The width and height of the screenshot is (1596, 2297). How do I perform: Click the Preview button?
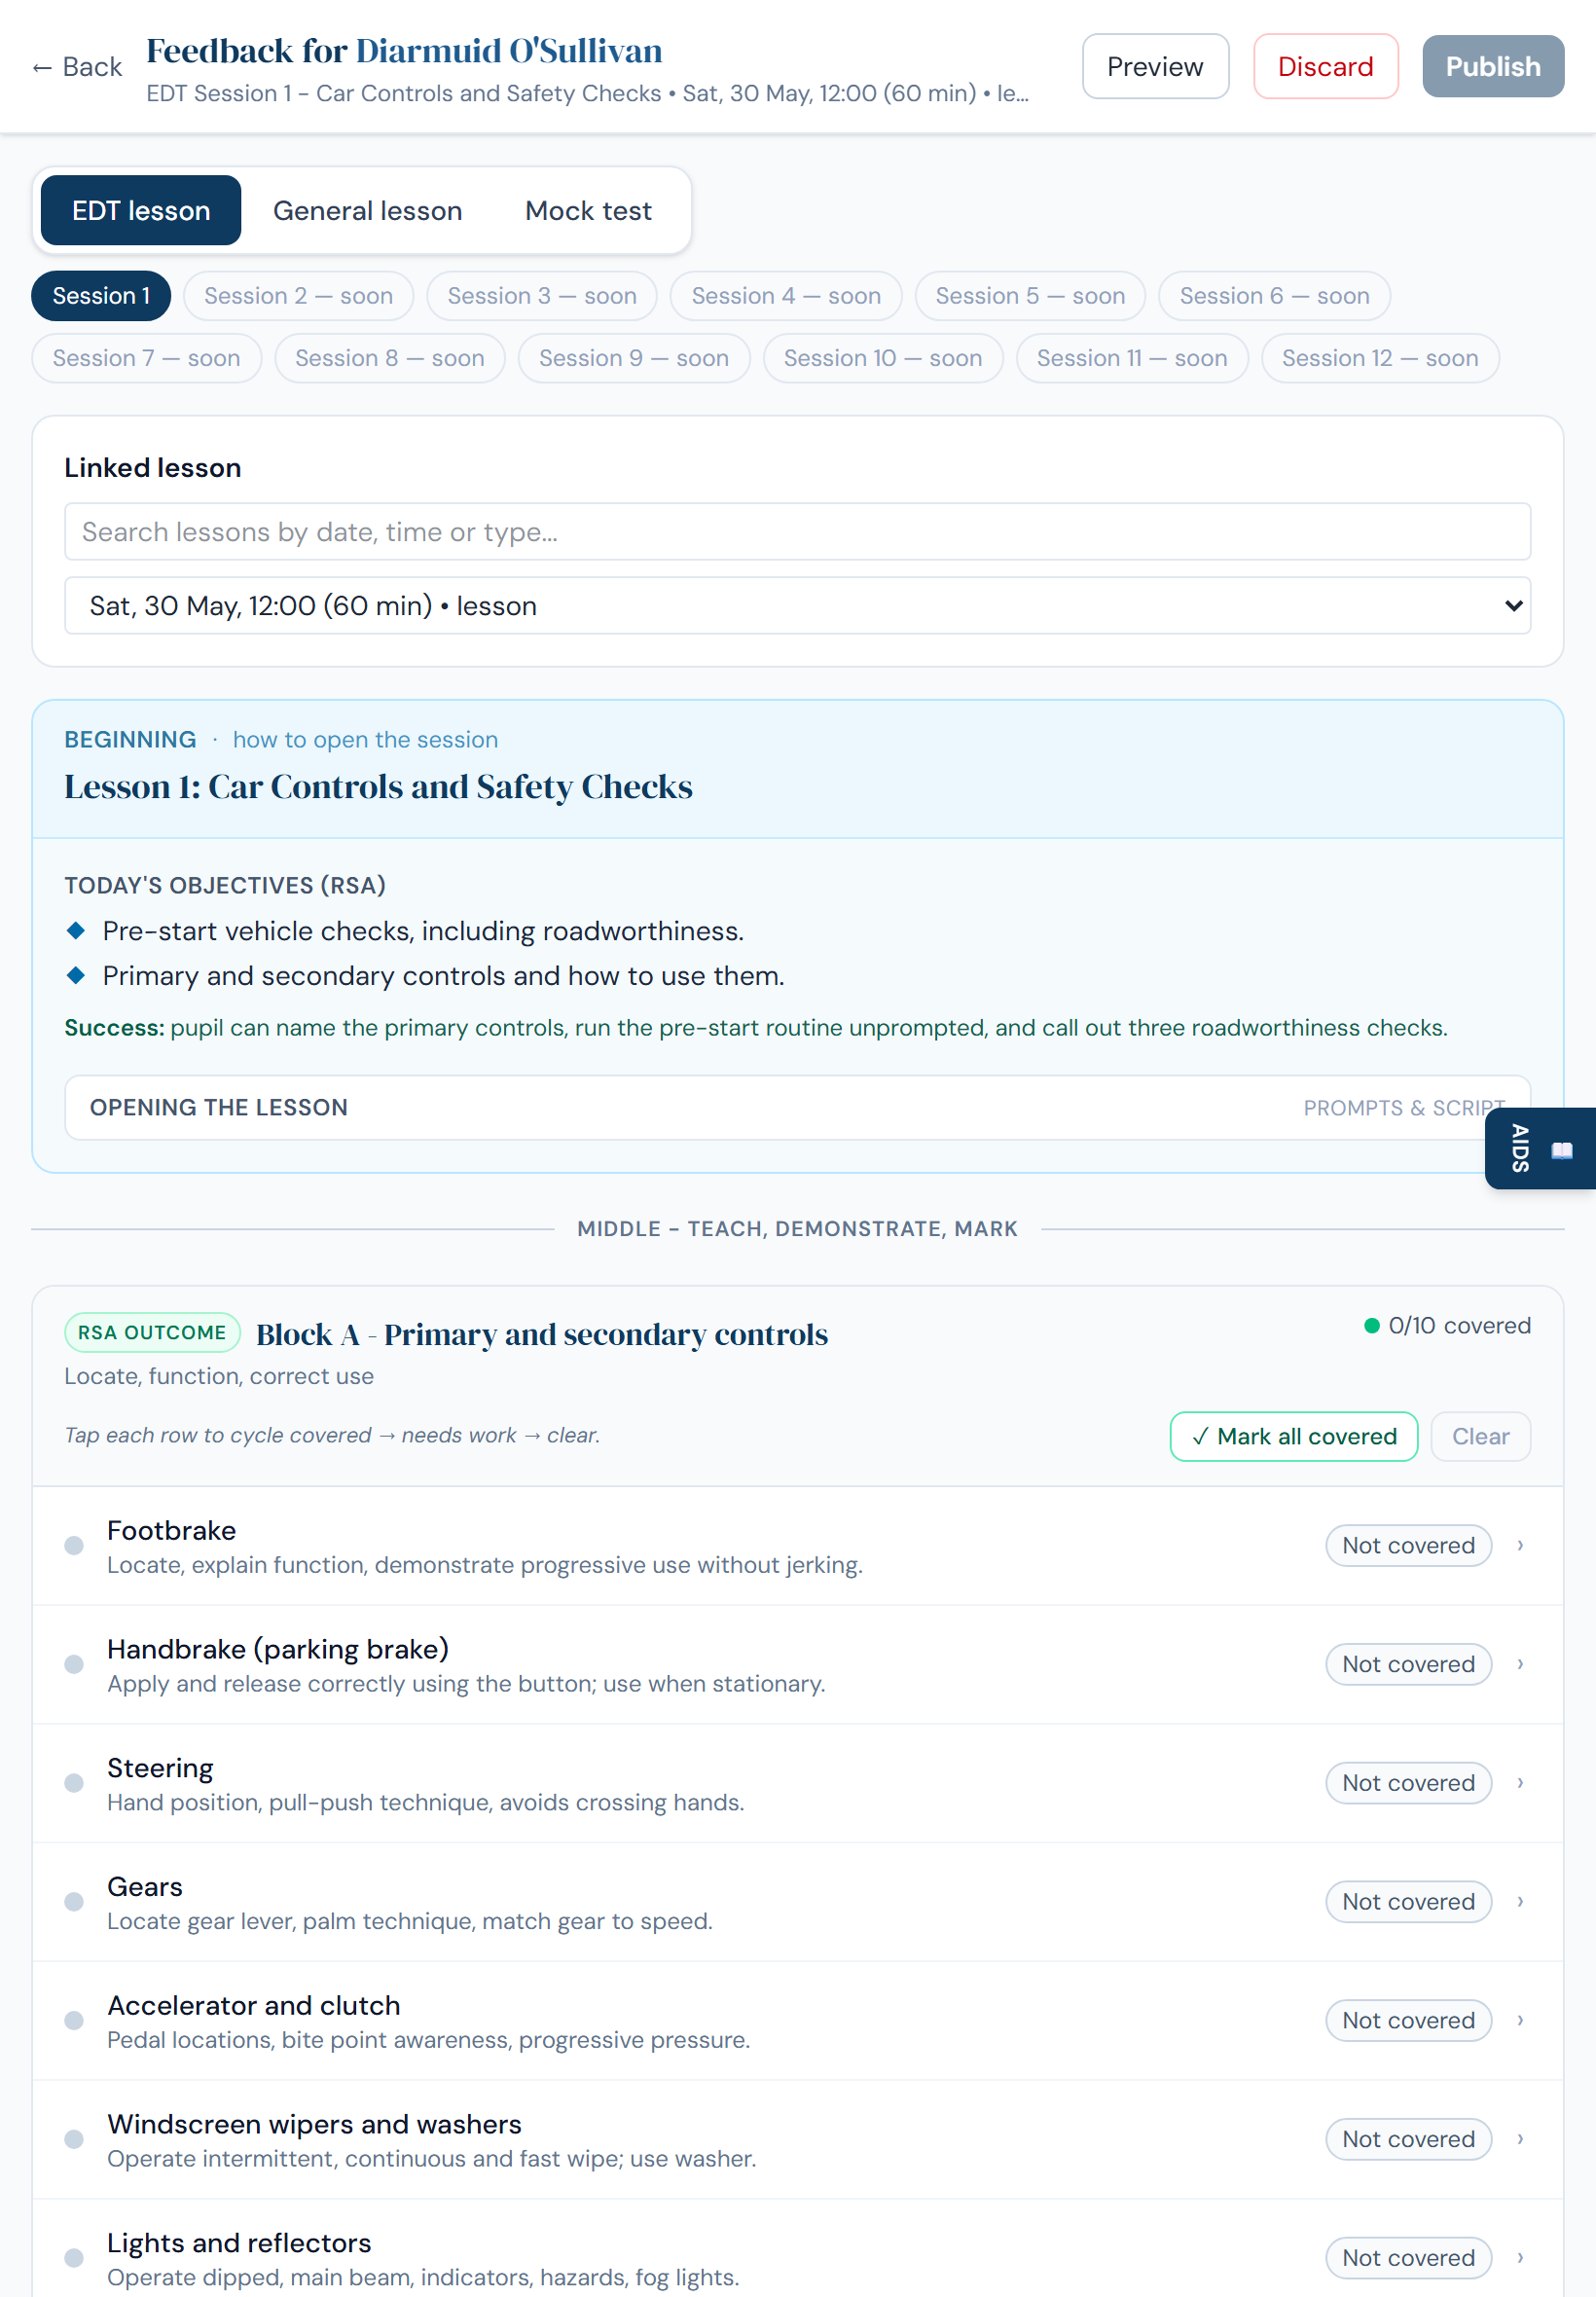click(1155, 67)
